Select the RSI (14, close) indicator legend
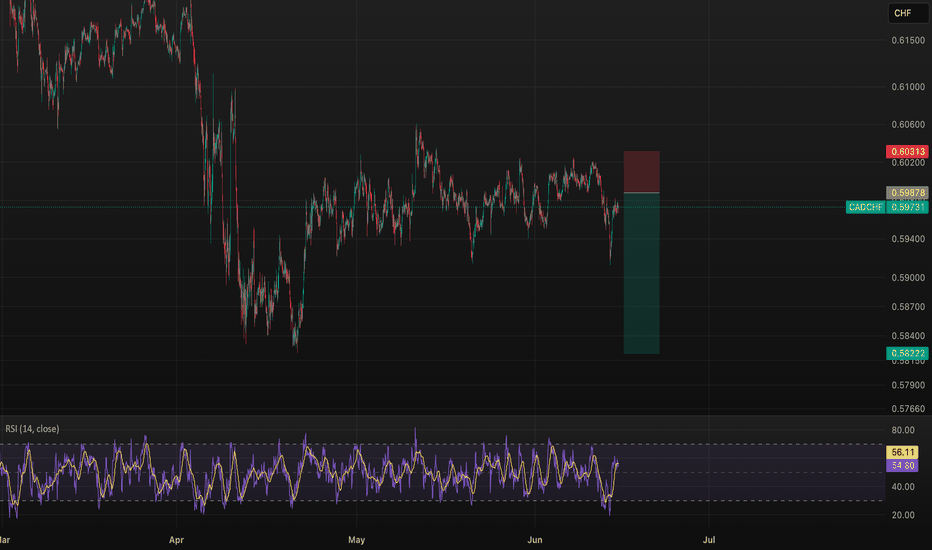 click(x=32, y=429)
